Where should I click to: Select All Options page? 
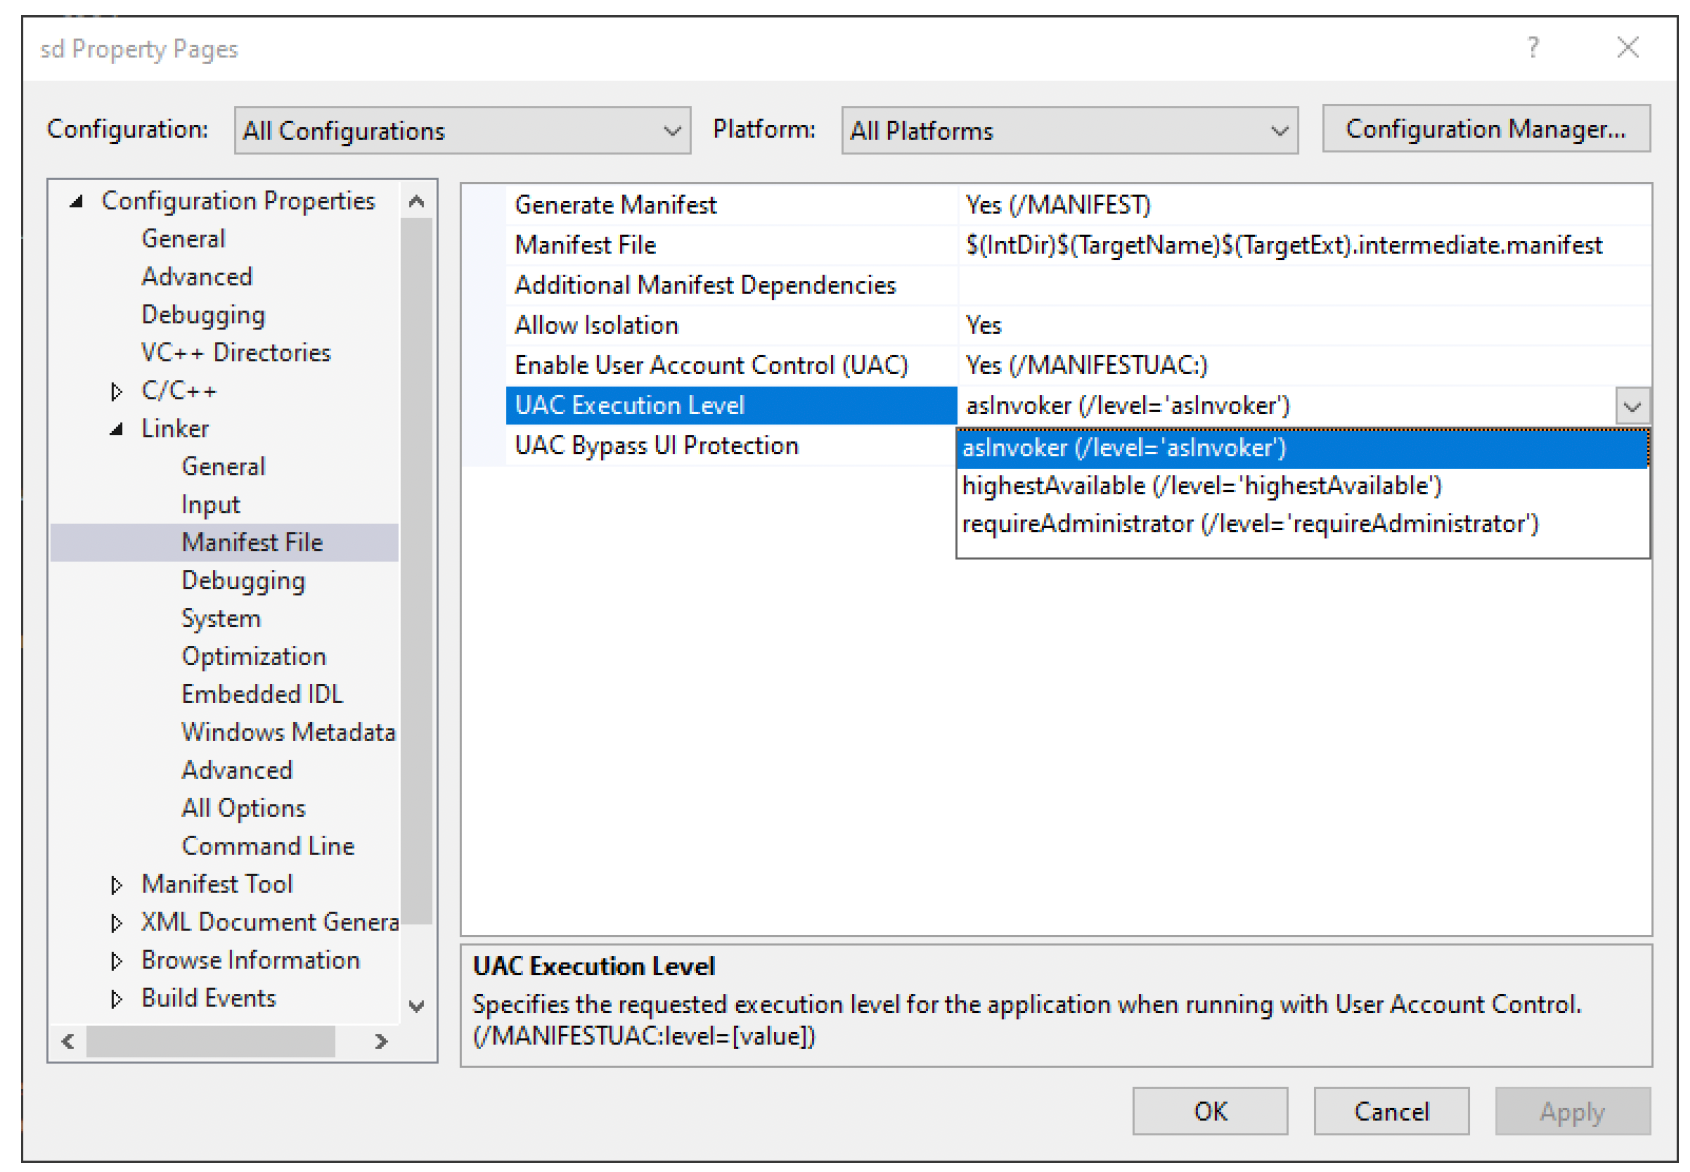(x=243, y=809)
